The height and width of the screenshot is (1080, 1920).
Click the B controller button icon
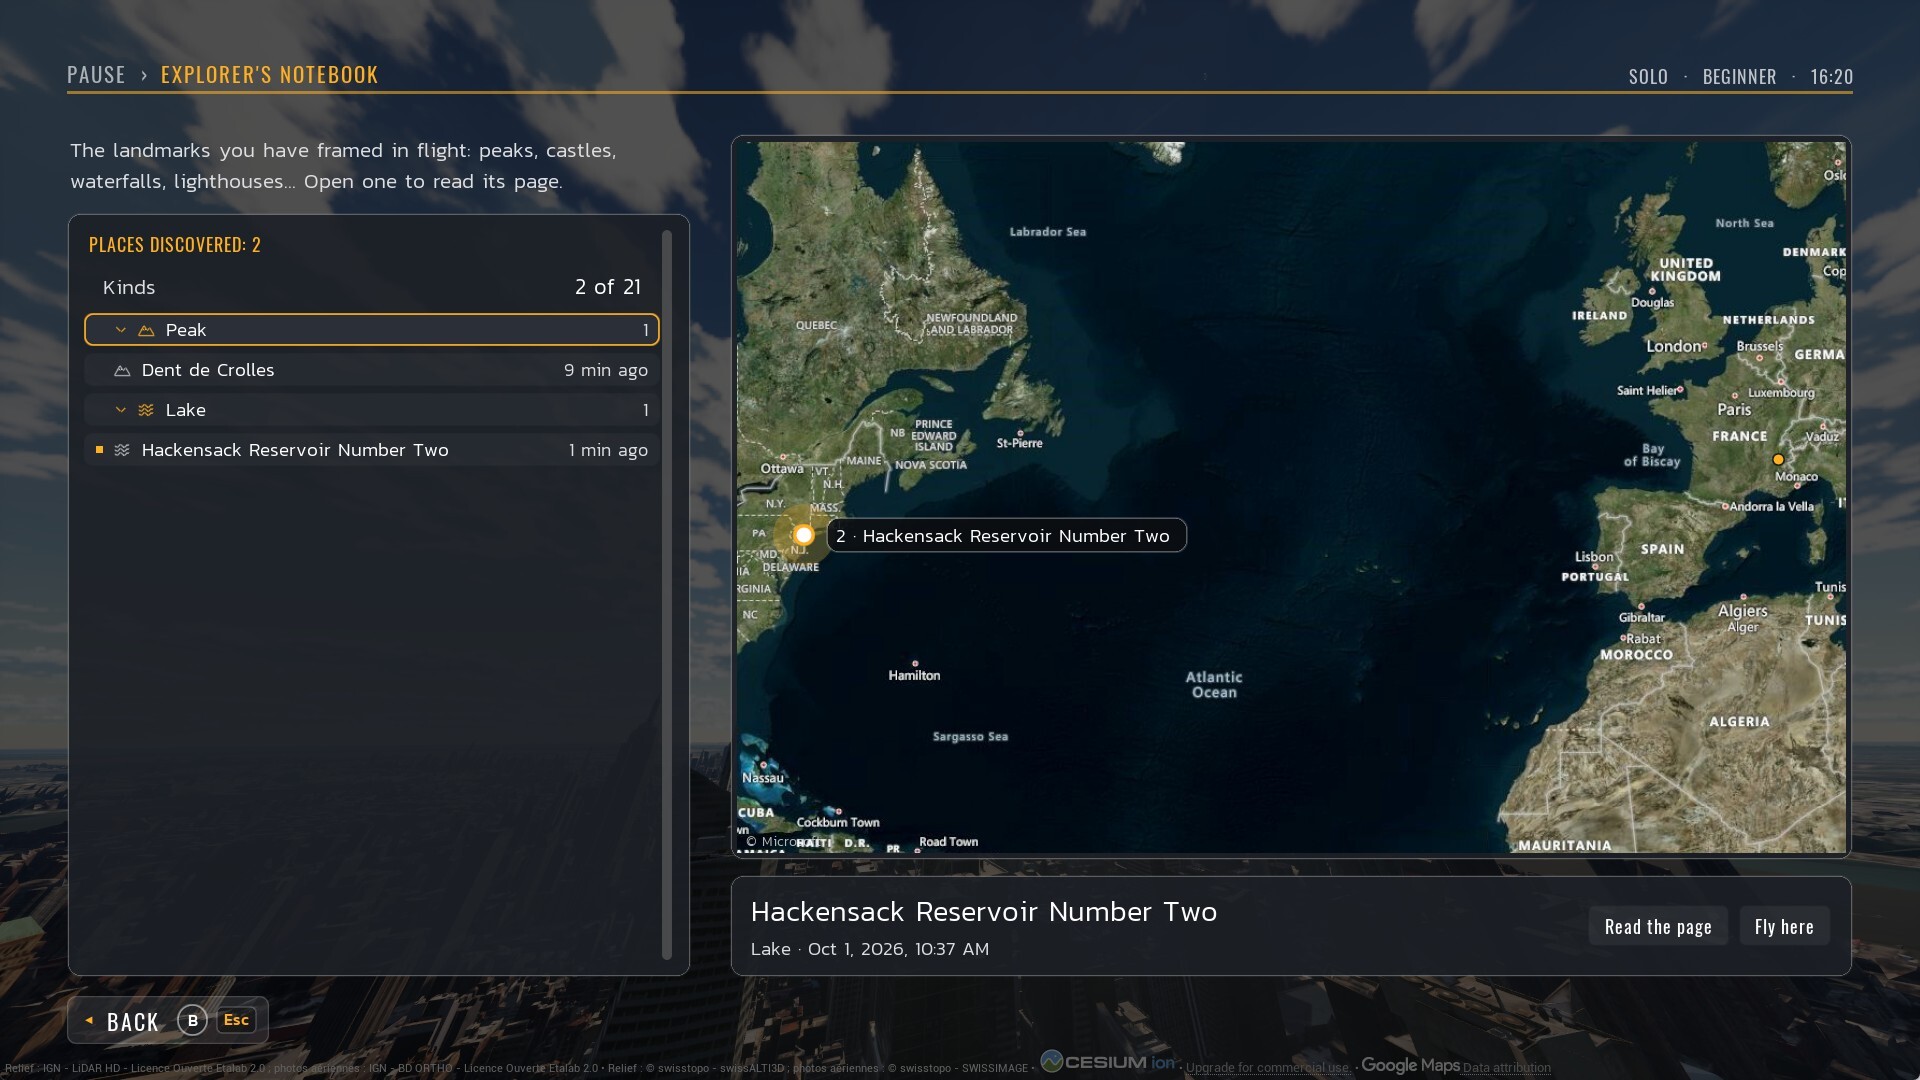click(193, 1020)
